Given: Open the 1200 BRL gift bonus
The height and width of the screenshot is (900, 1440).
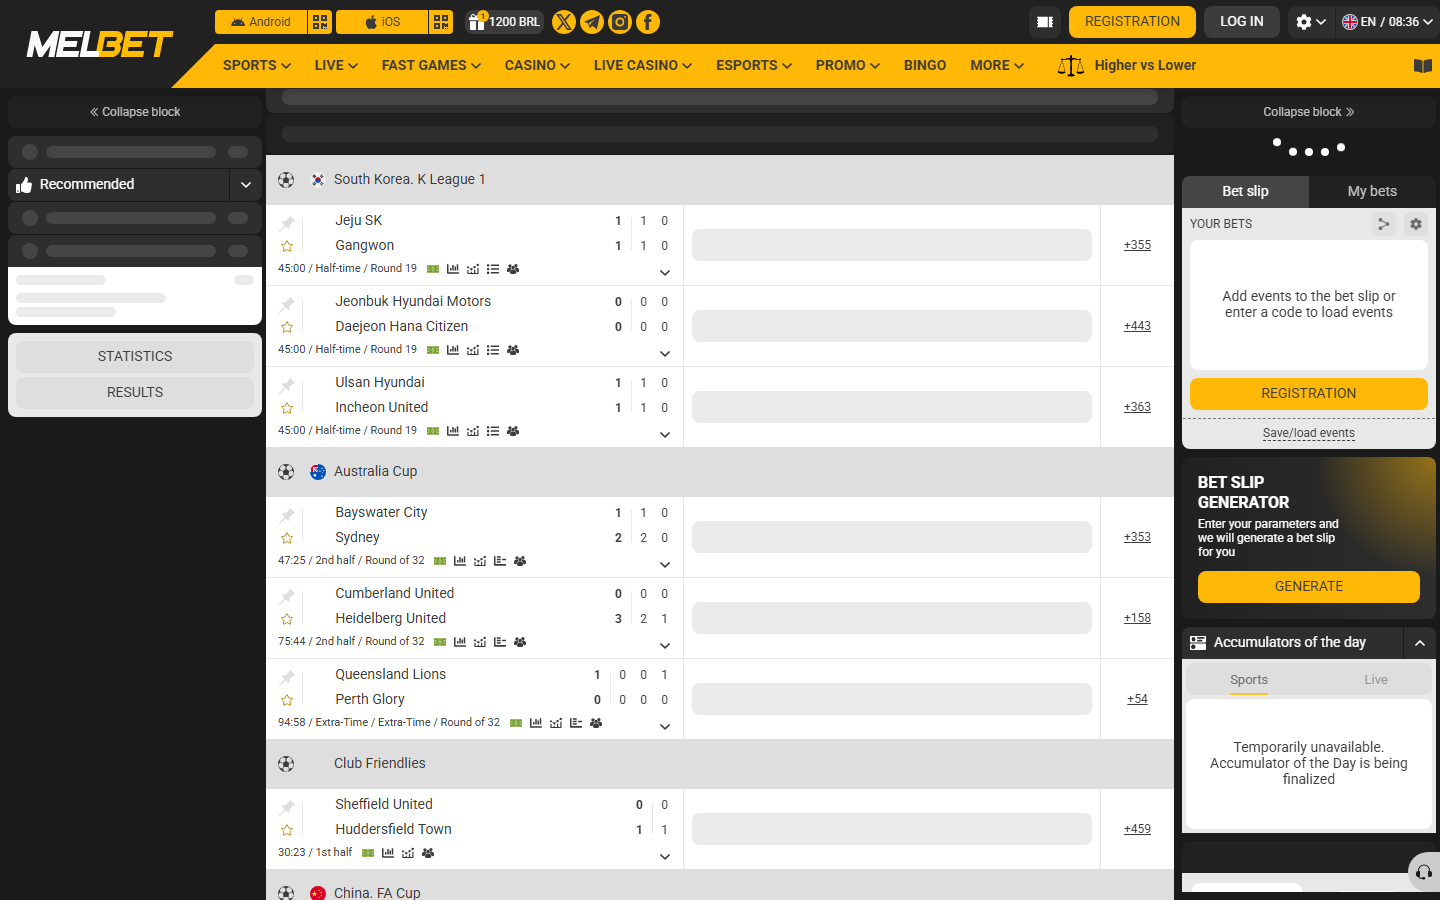Looking at the screenshot, I should click(x=504, y=22).
